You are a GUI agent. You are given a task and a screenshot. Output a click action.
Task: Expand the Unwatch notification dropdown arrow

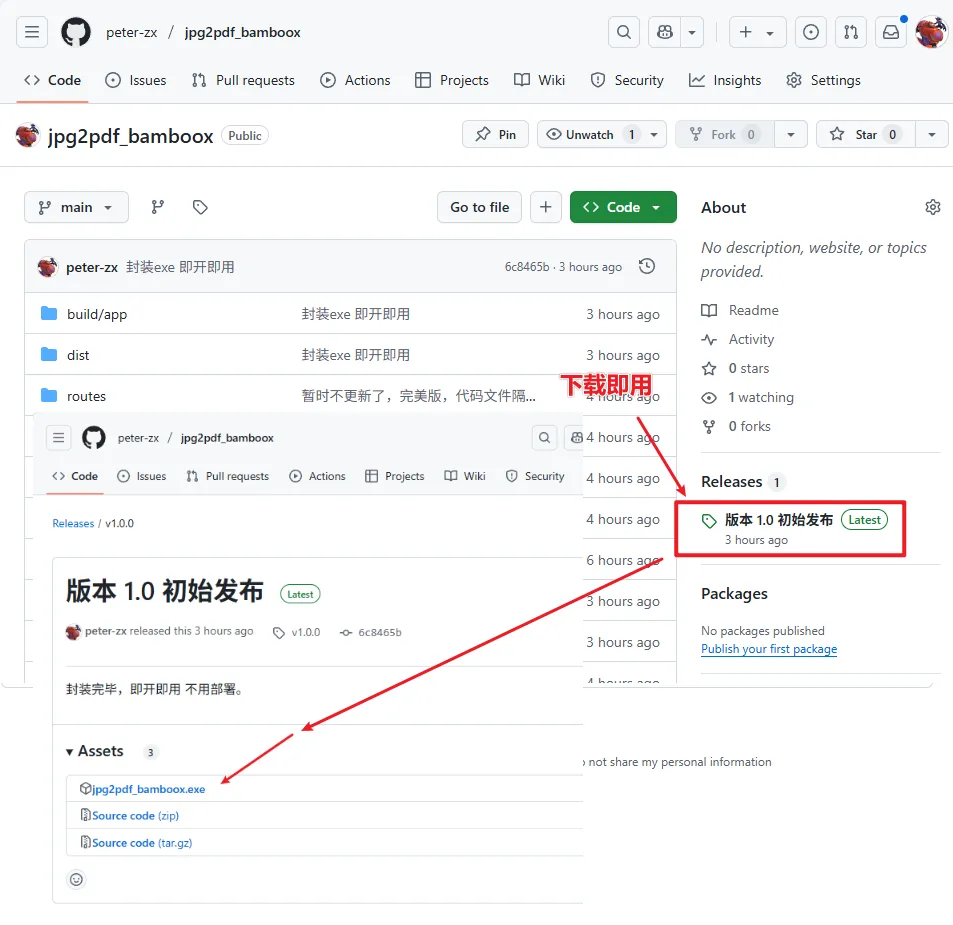click(654, 134)
